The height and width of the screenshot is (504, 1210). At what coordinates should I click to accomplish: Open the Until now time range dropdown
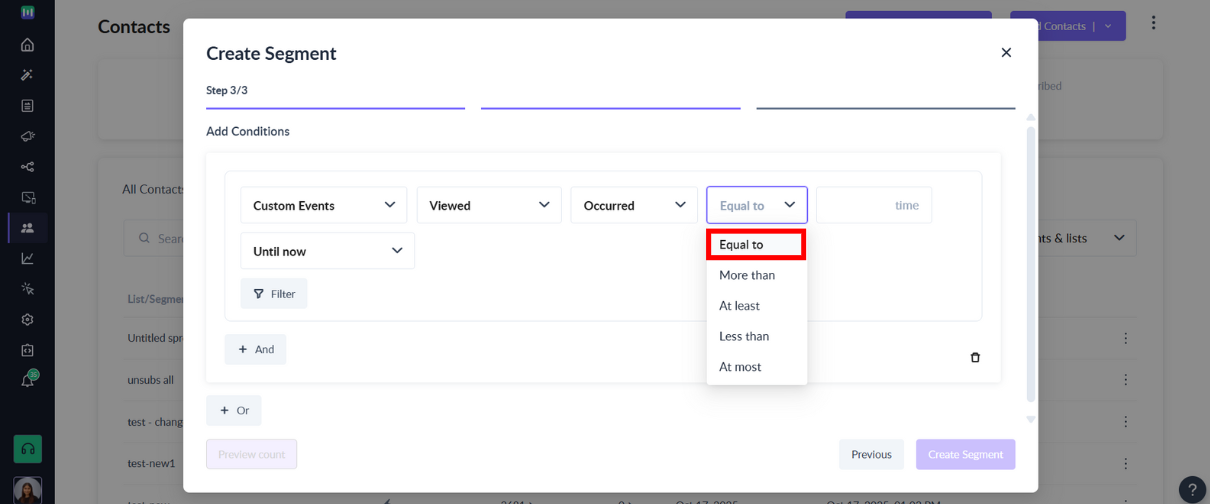pos(327,251)
